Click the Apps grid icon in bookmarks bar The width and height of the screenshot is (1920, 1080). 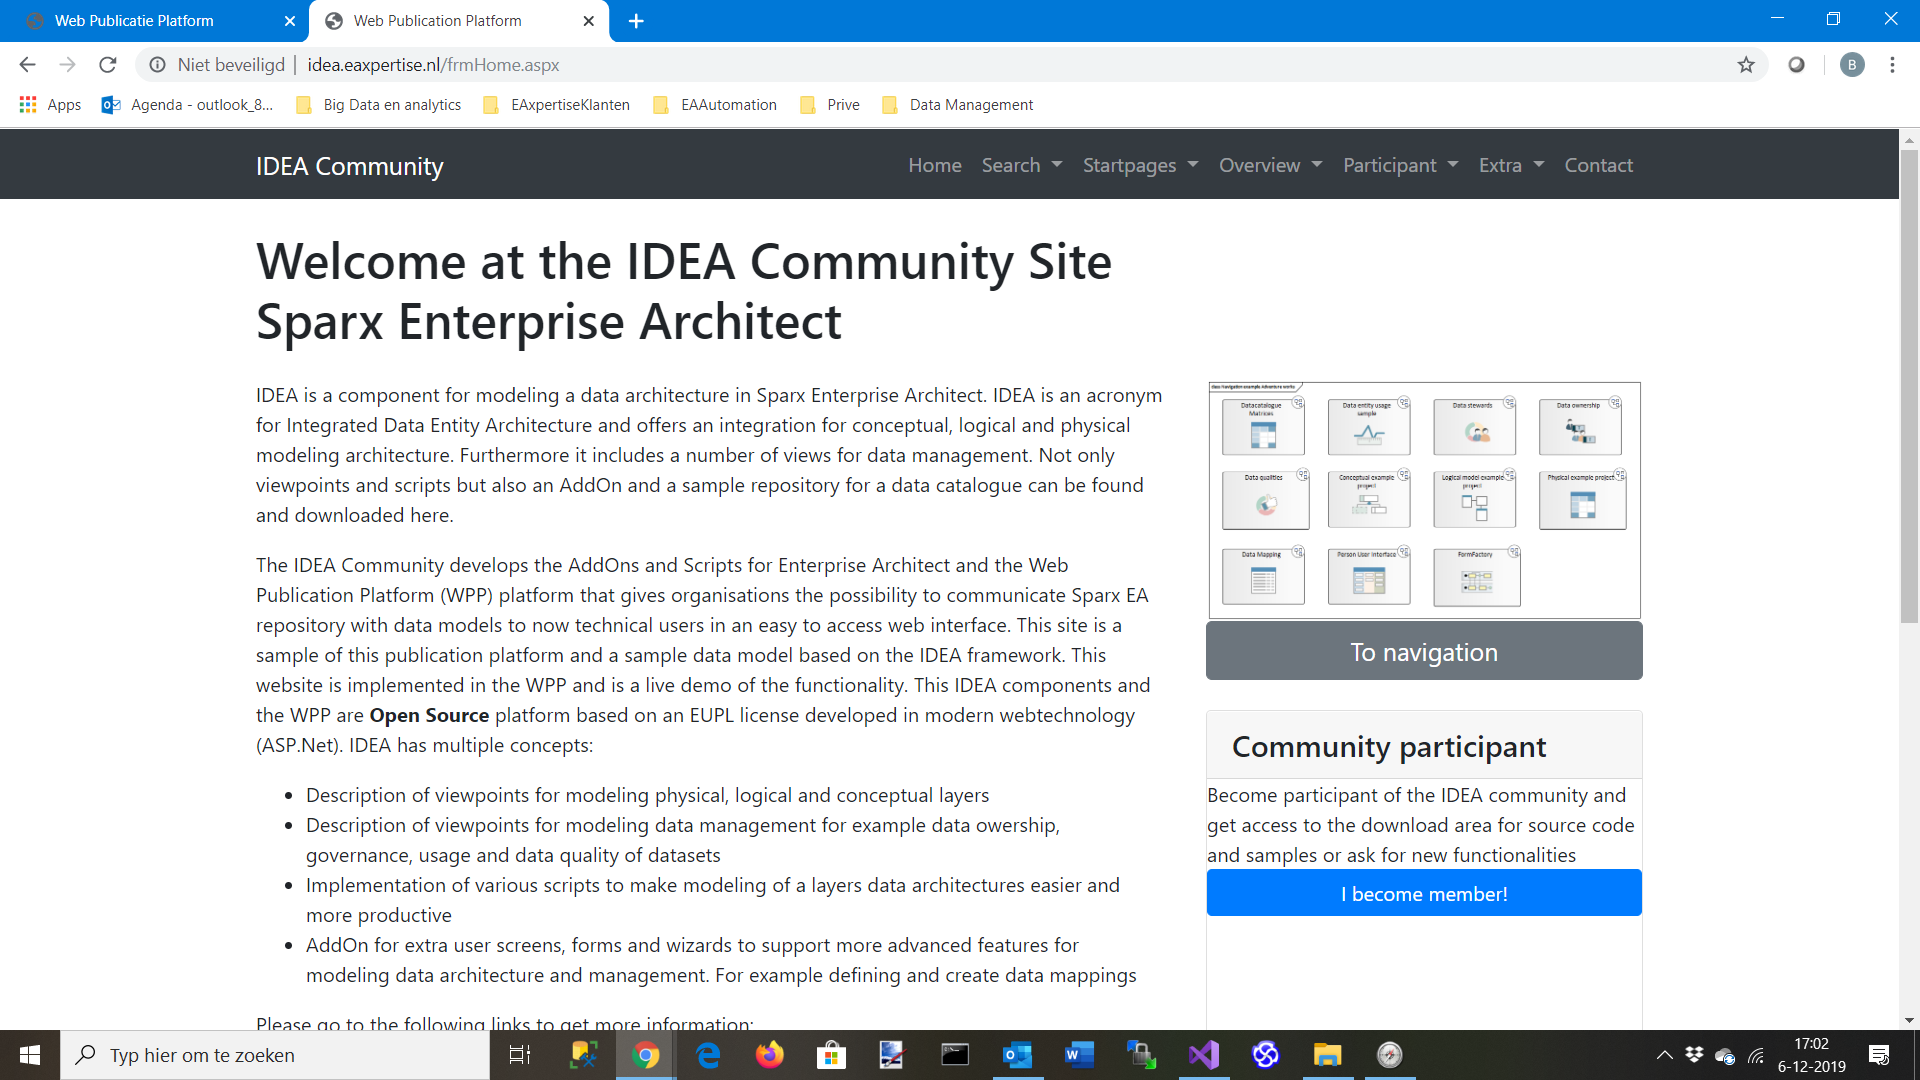coord(28,105)
